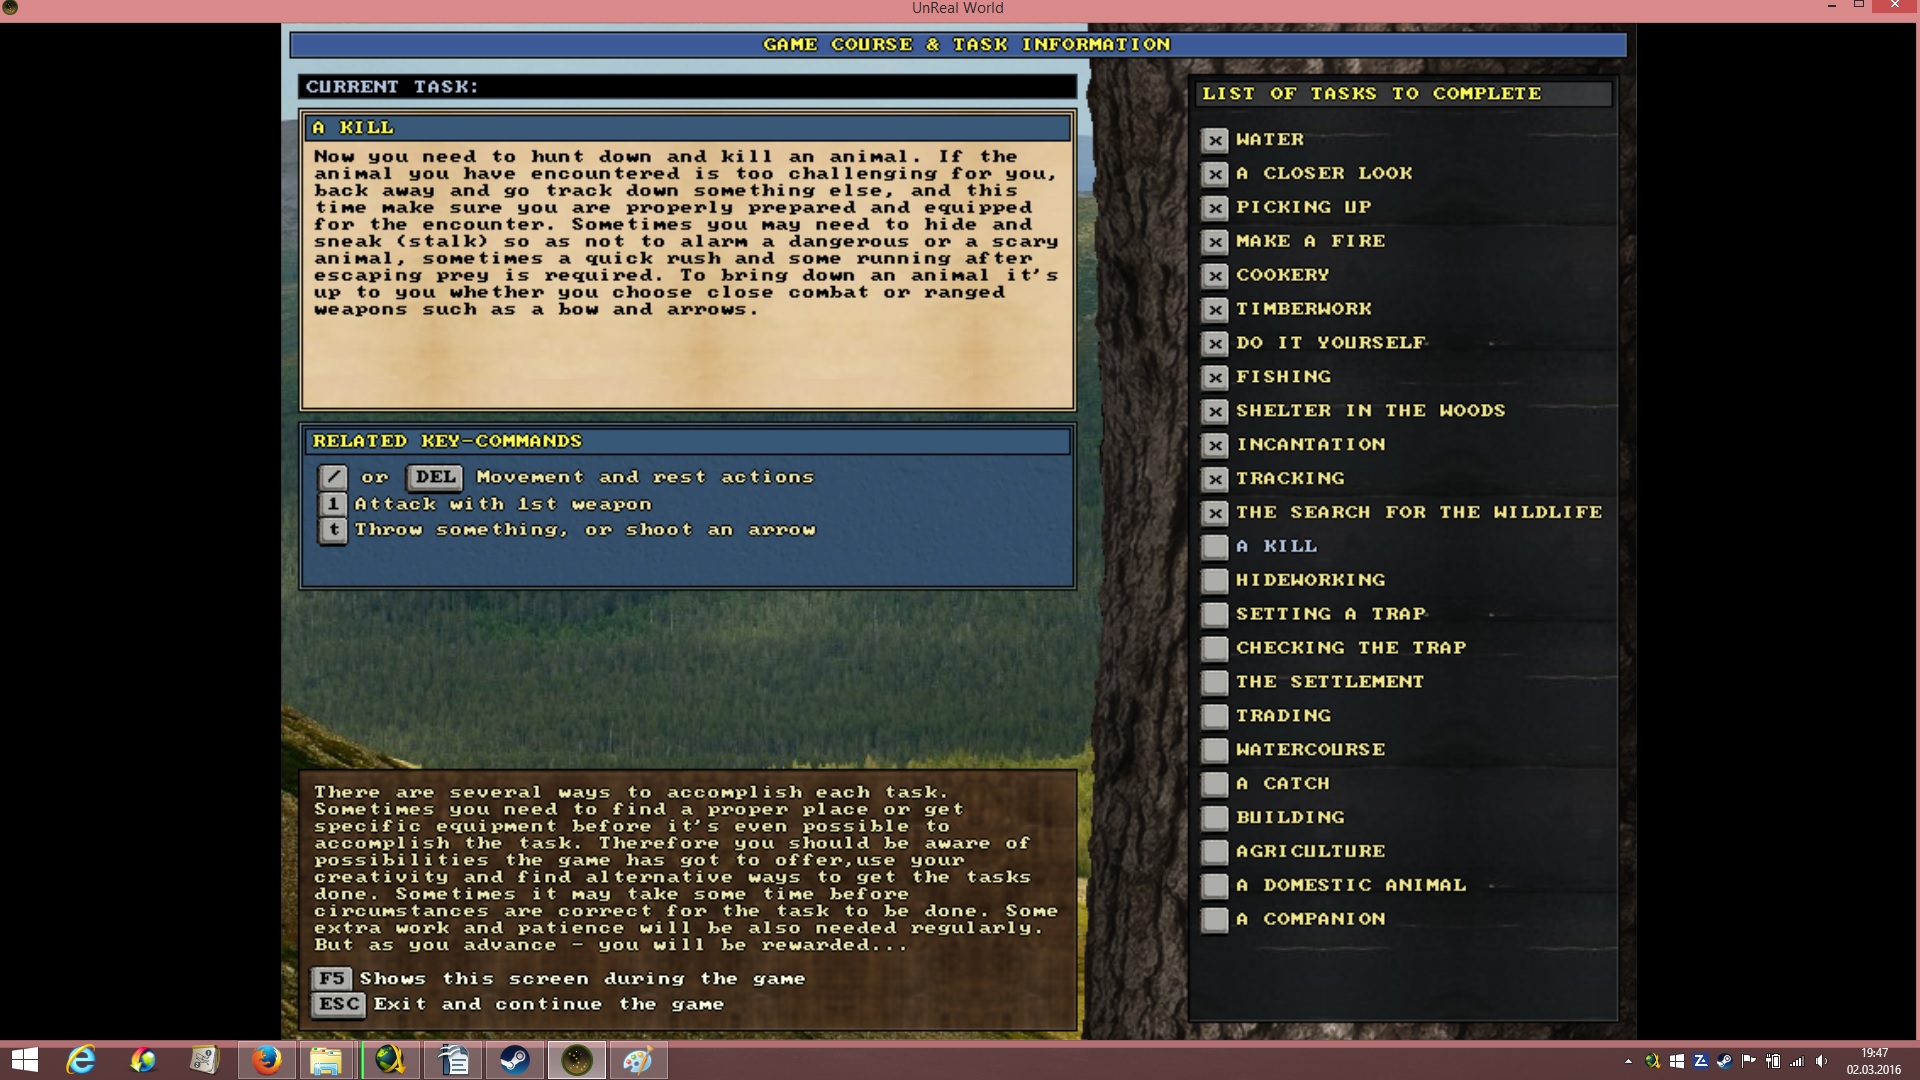1920x1080 pixels.
Task: Launch Internet Explorer from taskbar
Action: [81, 1060]
